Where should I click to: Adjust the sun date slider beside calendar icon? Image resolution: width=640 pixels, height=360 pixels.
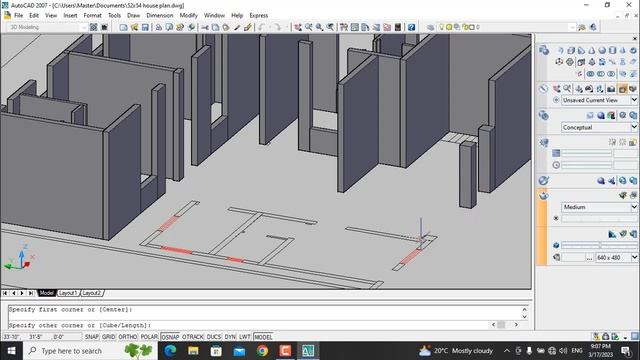click(587, 153)
